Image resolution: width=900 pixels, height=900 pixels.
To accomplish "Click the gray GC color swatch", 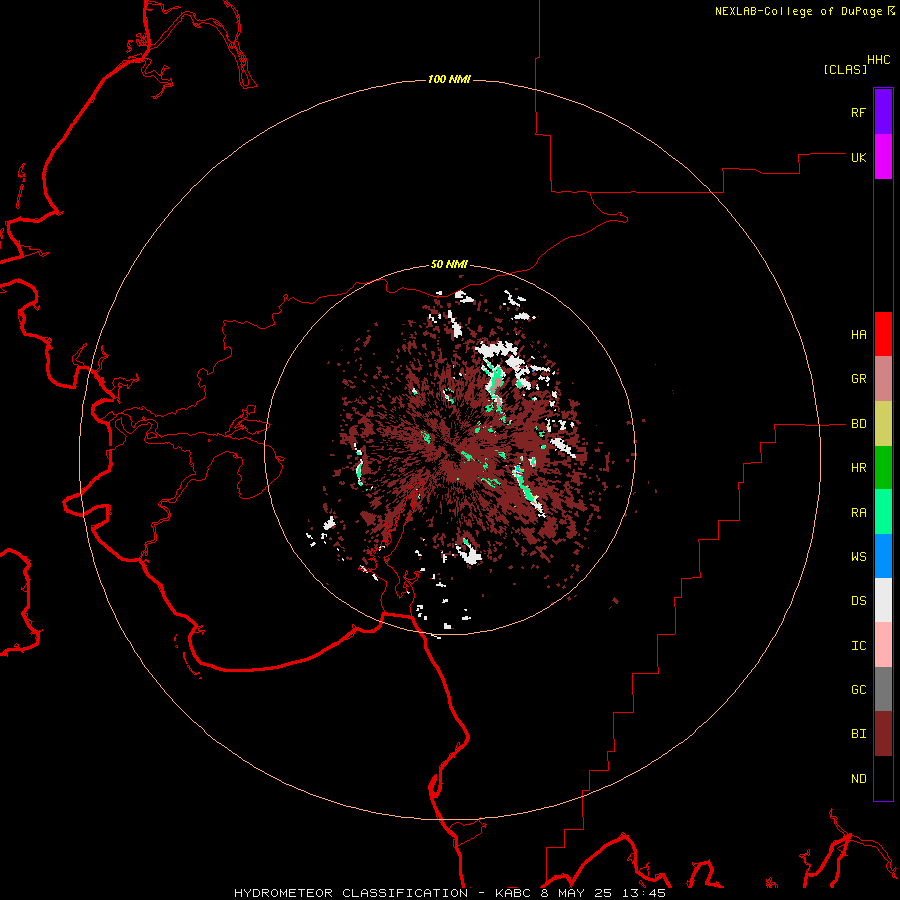I will 883,689.
